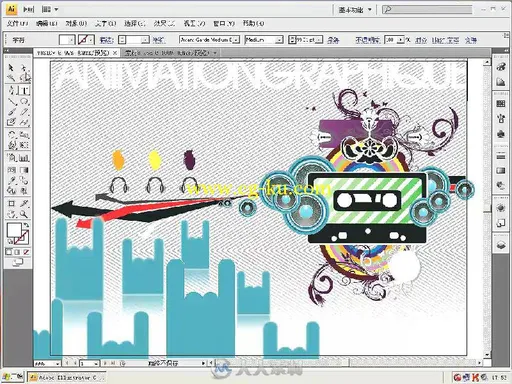The width and height of the screenshot is (512, 384).
Task: Open the Symbols panel icon
Action: click(501, 134)
